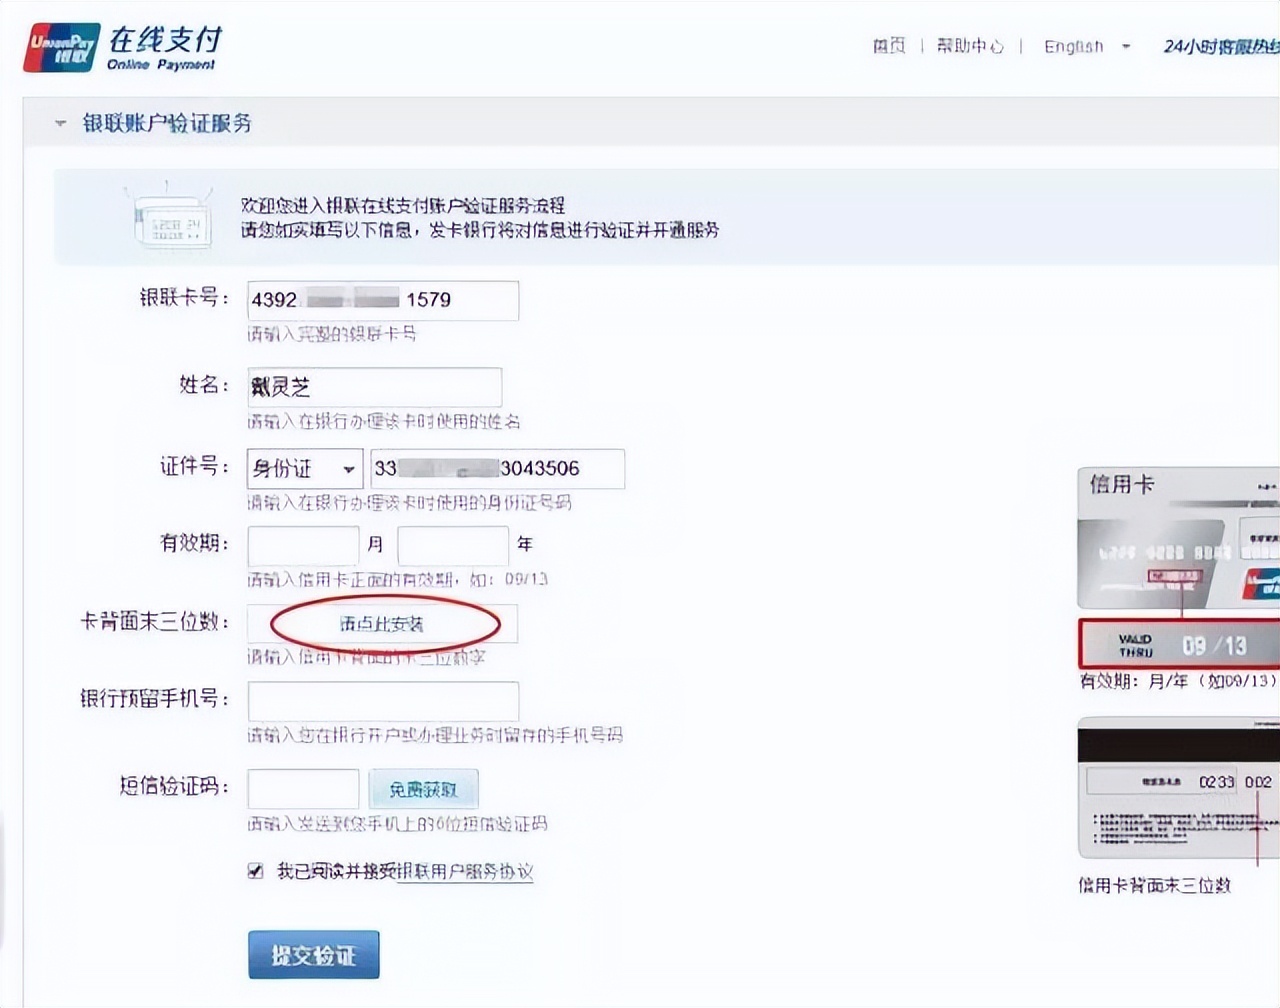The image size is (1280, 1008).
Task: Click the 银行预留手机号 phone field
Action: coord(383,701)
